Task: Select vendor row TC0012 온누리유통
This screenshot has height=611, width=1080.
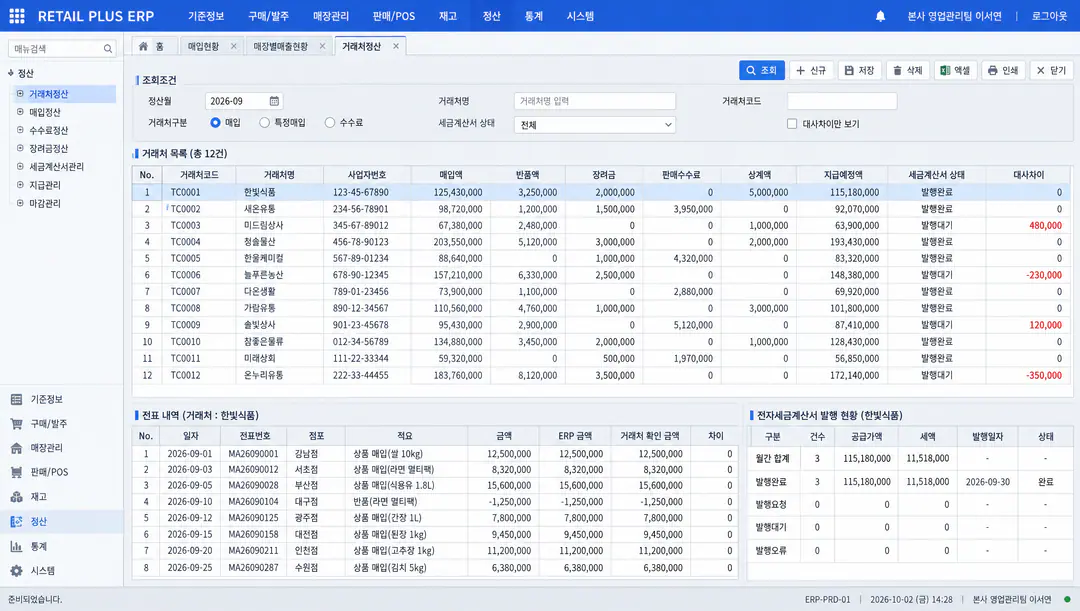Action: 601,375
